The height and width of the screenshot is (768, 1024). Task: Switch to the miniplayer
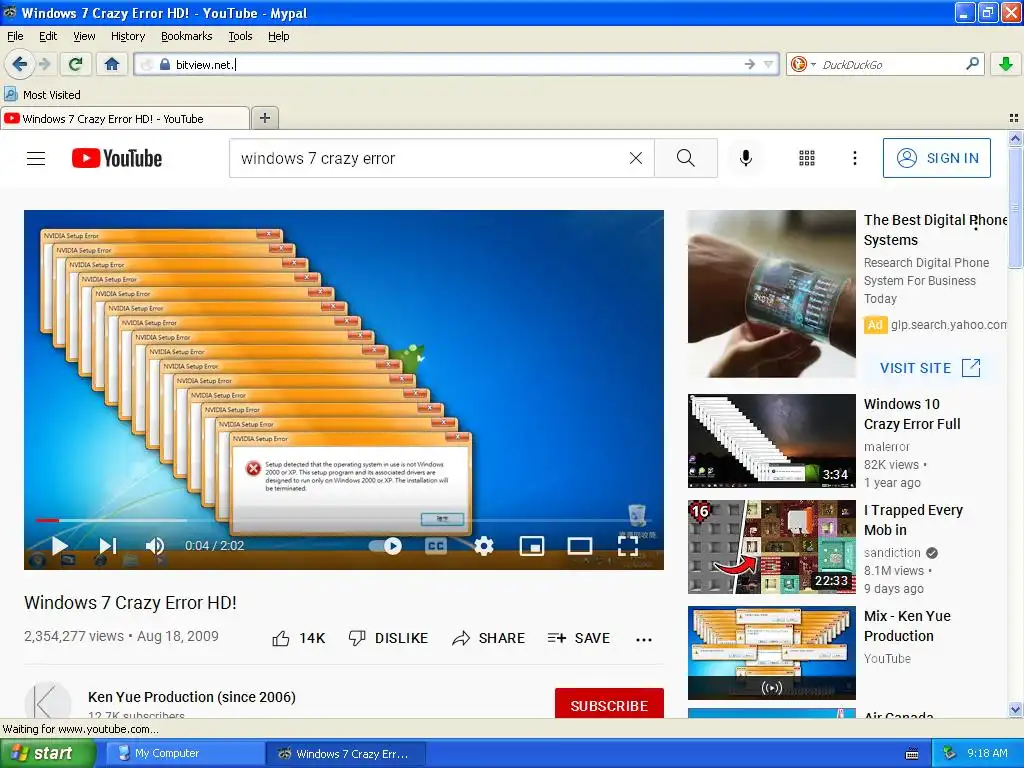(x=532, y=546)
